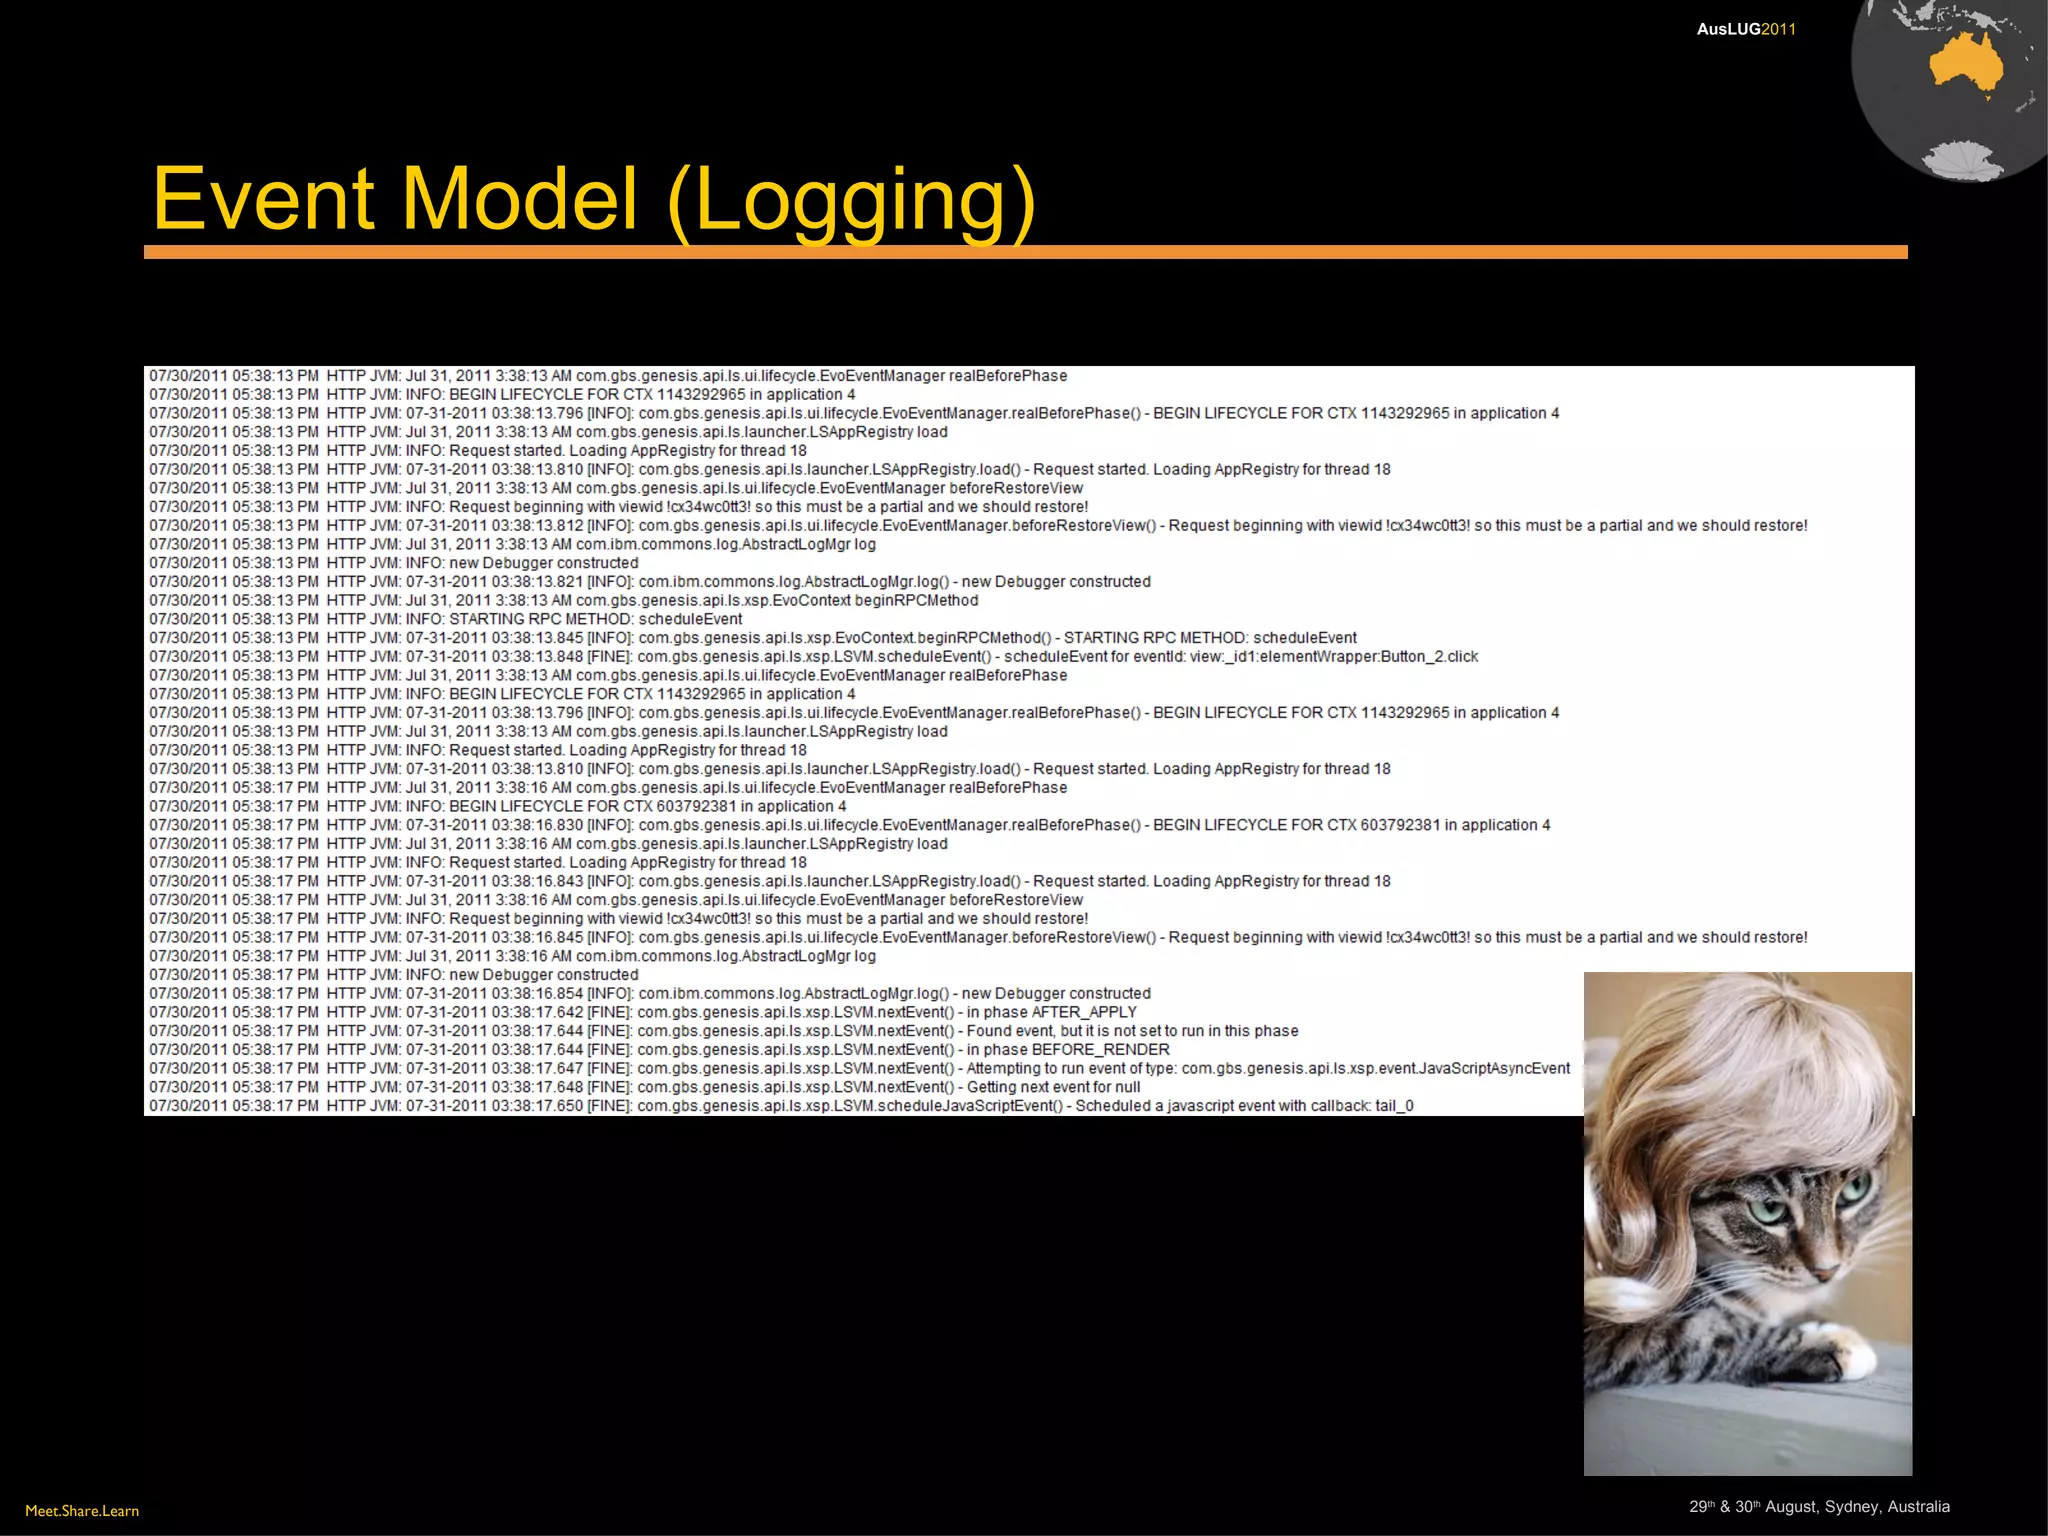Screen dimensions: 2048x1536
Task: Select the 03:38:16.843 LSAppRegistry.load() log line
Action: (x=770, y=882)
